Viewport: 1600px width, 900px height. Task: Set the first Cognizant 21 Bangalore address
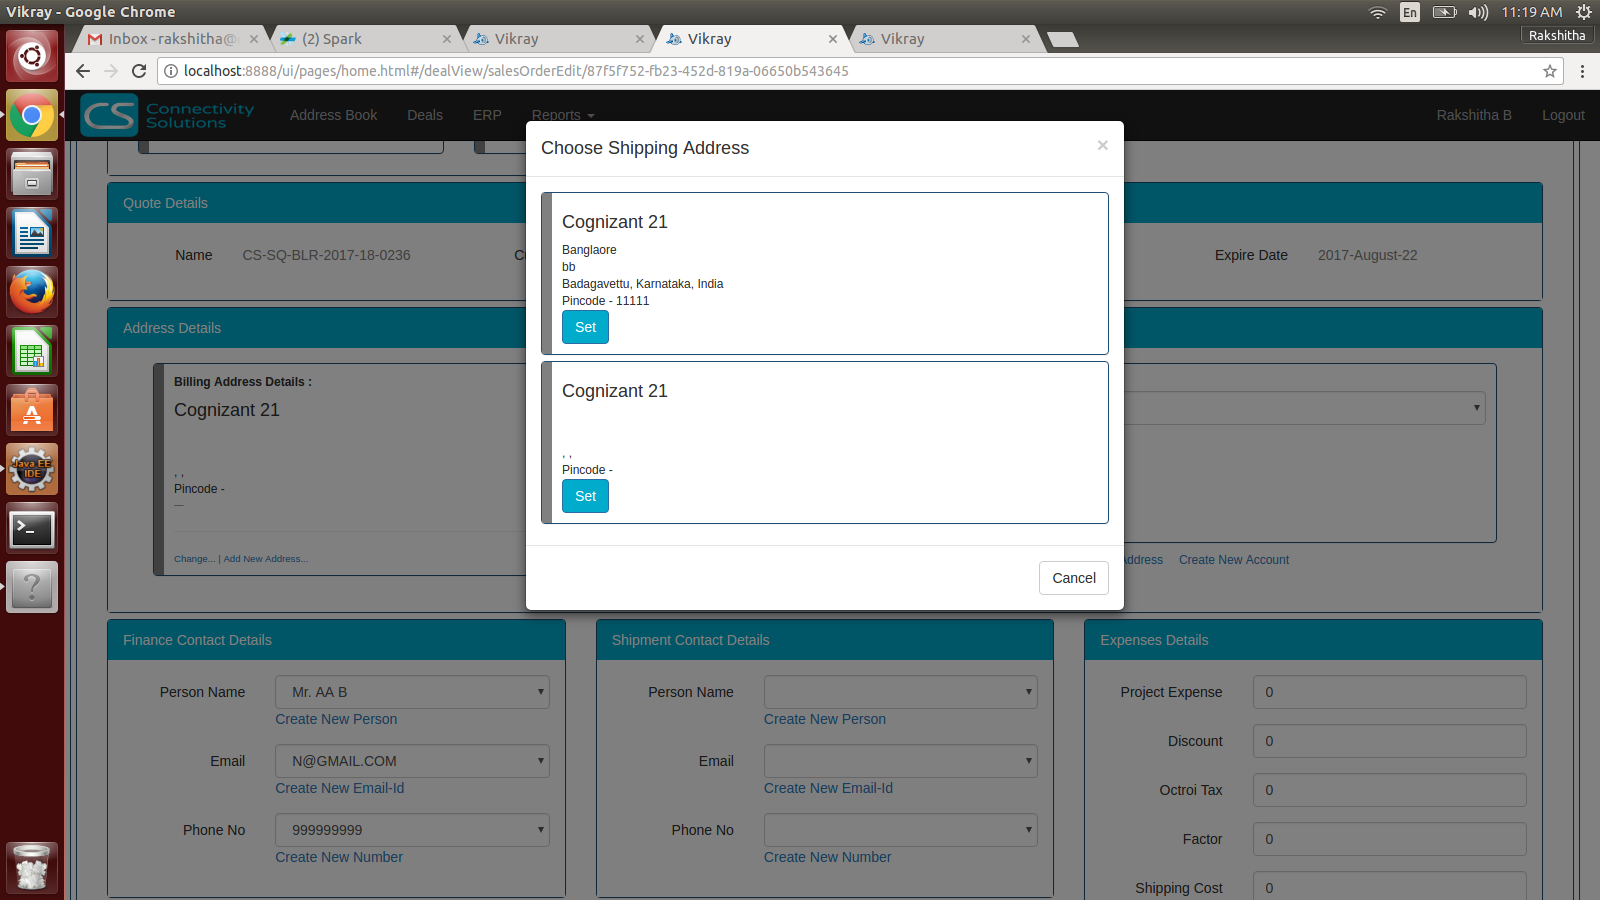(x=585, y=327)
